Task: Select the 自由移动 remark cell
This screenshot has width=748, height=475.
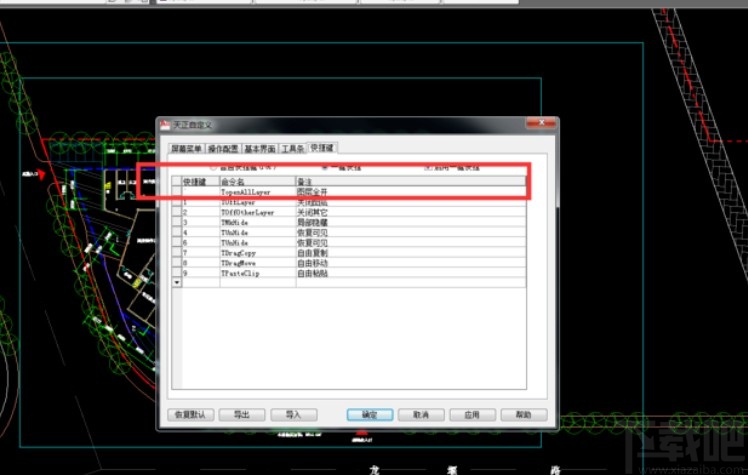Action: click(411, 263)
